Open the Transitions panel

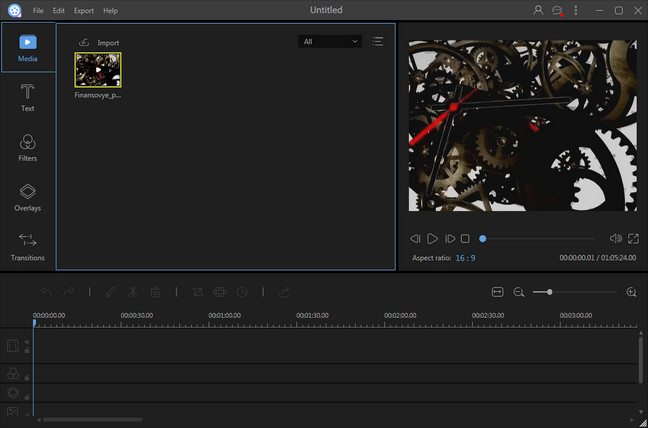[28, 246]
